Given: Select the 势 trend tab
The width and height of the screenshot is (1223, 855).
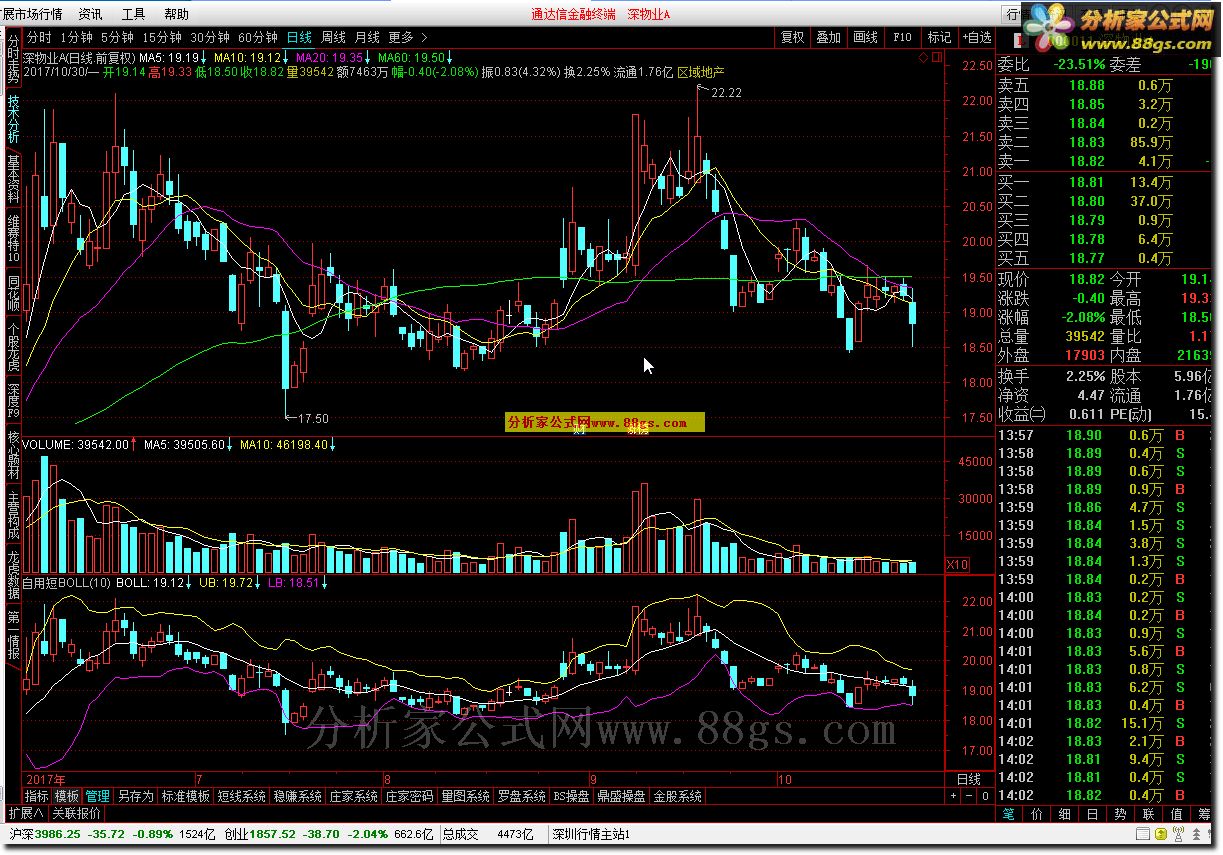Looking at the screenshot, I should (x=1121, y=814).
